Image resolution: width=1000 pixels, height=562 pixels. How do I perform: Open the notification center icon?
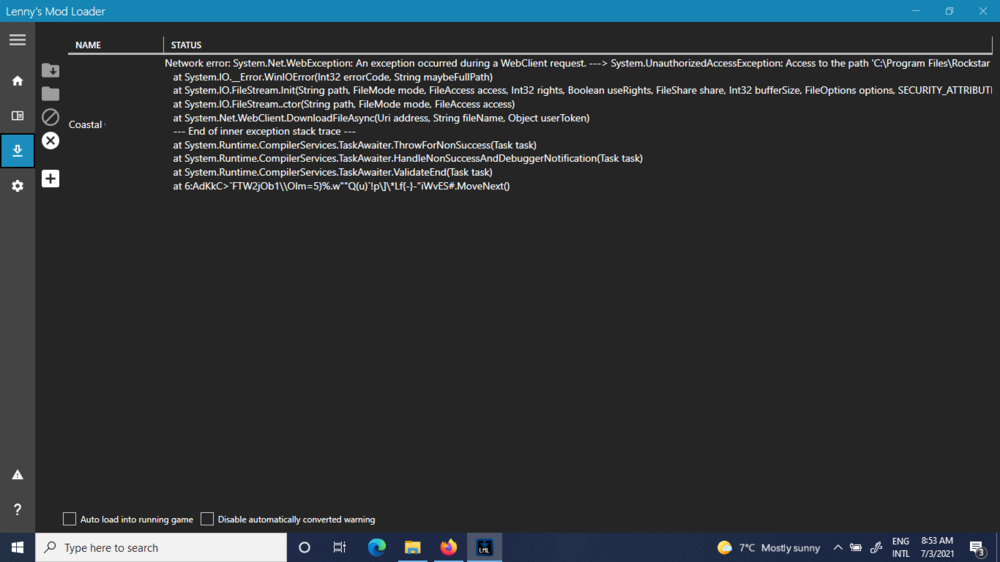click(976, 547)
